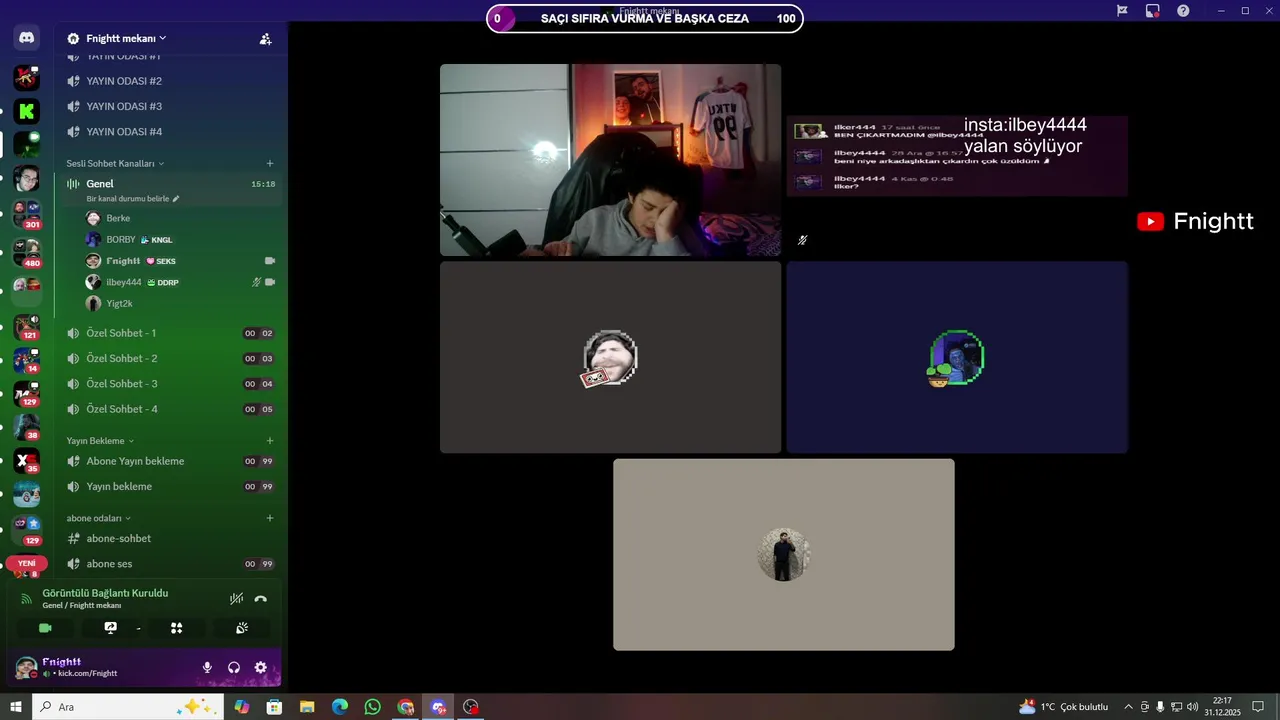This screenshot has height=720, width=1280.
Task: Open WhatsApp from taskbar
Action: coord(372,707)
